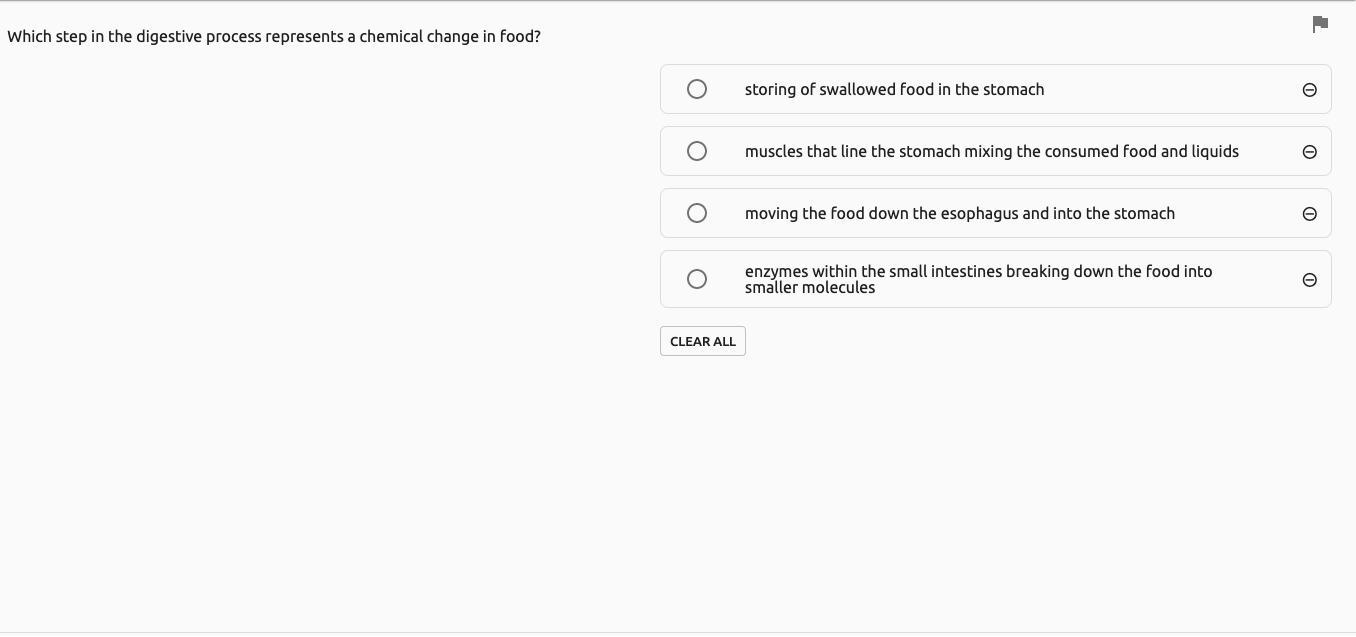Select radio for 'storing of swallowed food'

pos(697,89)
